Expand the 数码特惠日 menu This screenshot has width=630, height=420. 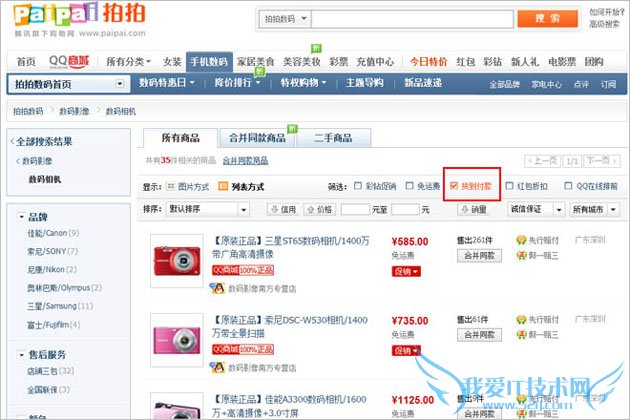click(167, 83)
